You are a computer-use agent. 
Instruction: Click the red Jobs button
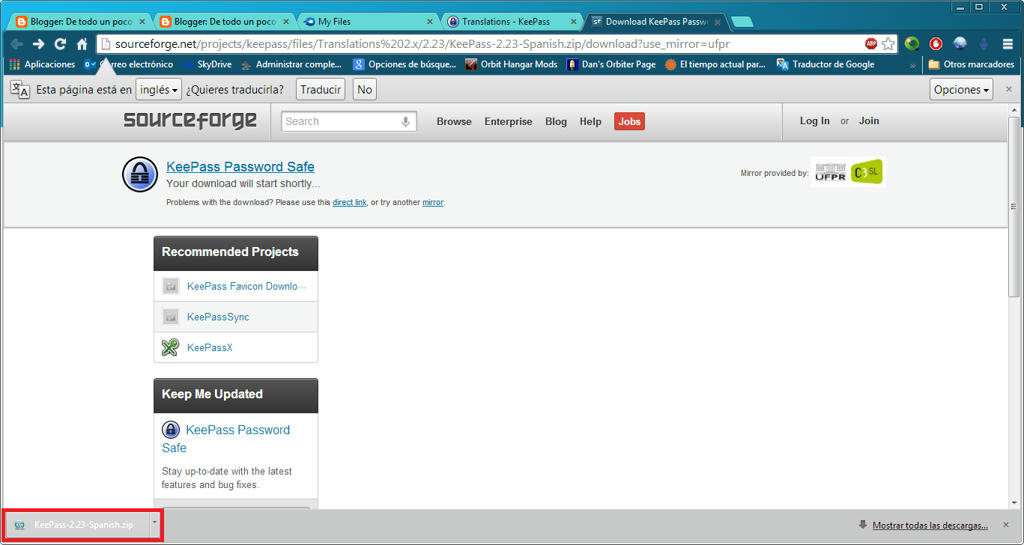tap(629, 121)
